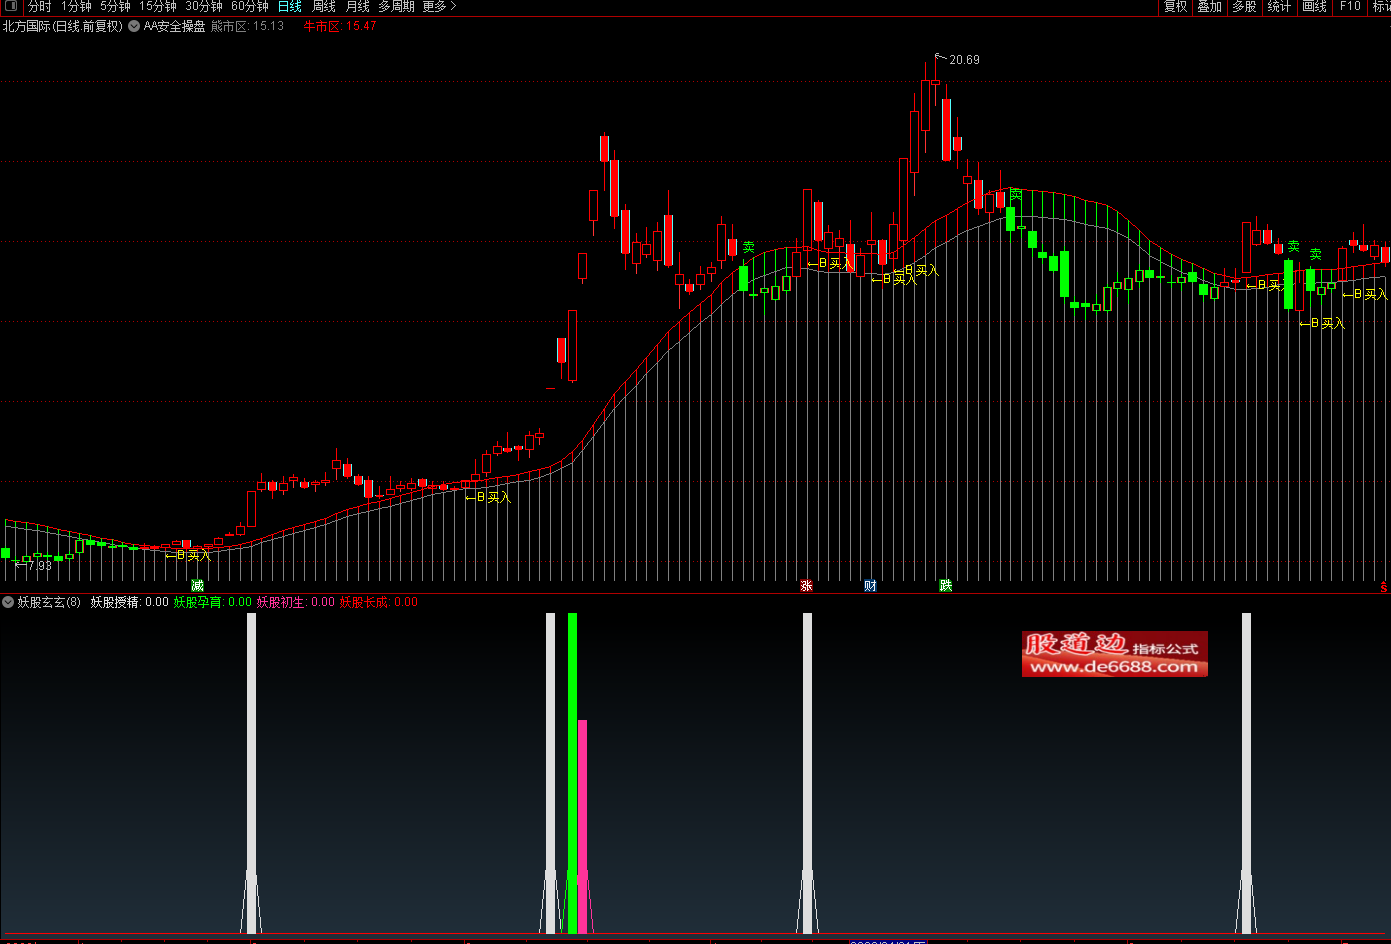Click the 20.69 high price label

(x=964, y=60)
